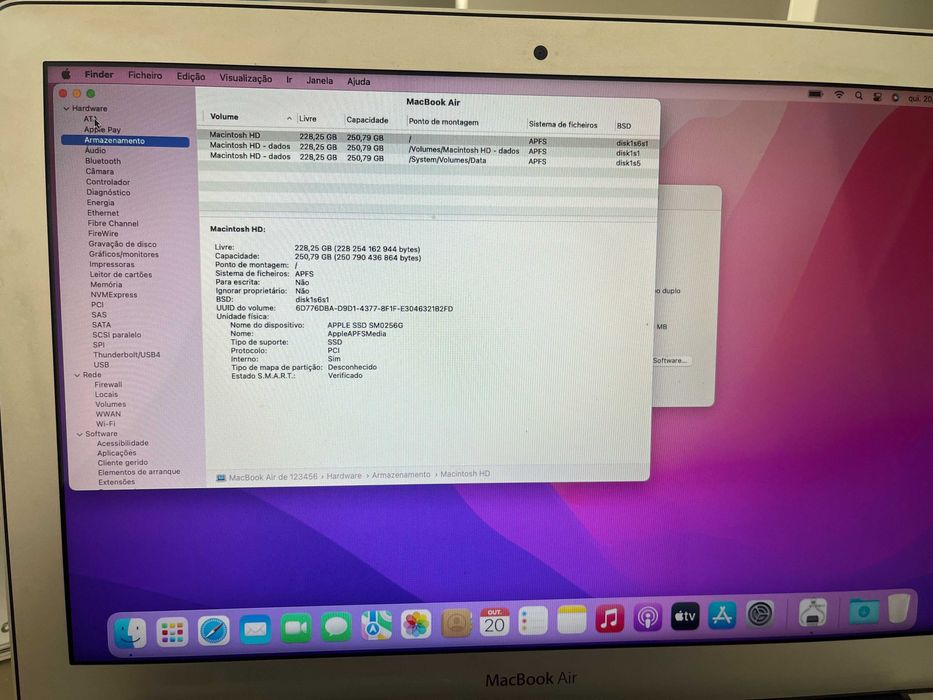The width and height of the screenshot is (933, 700).
Task: Select the Macintosh HD volume row
Action: coord(428,138)
